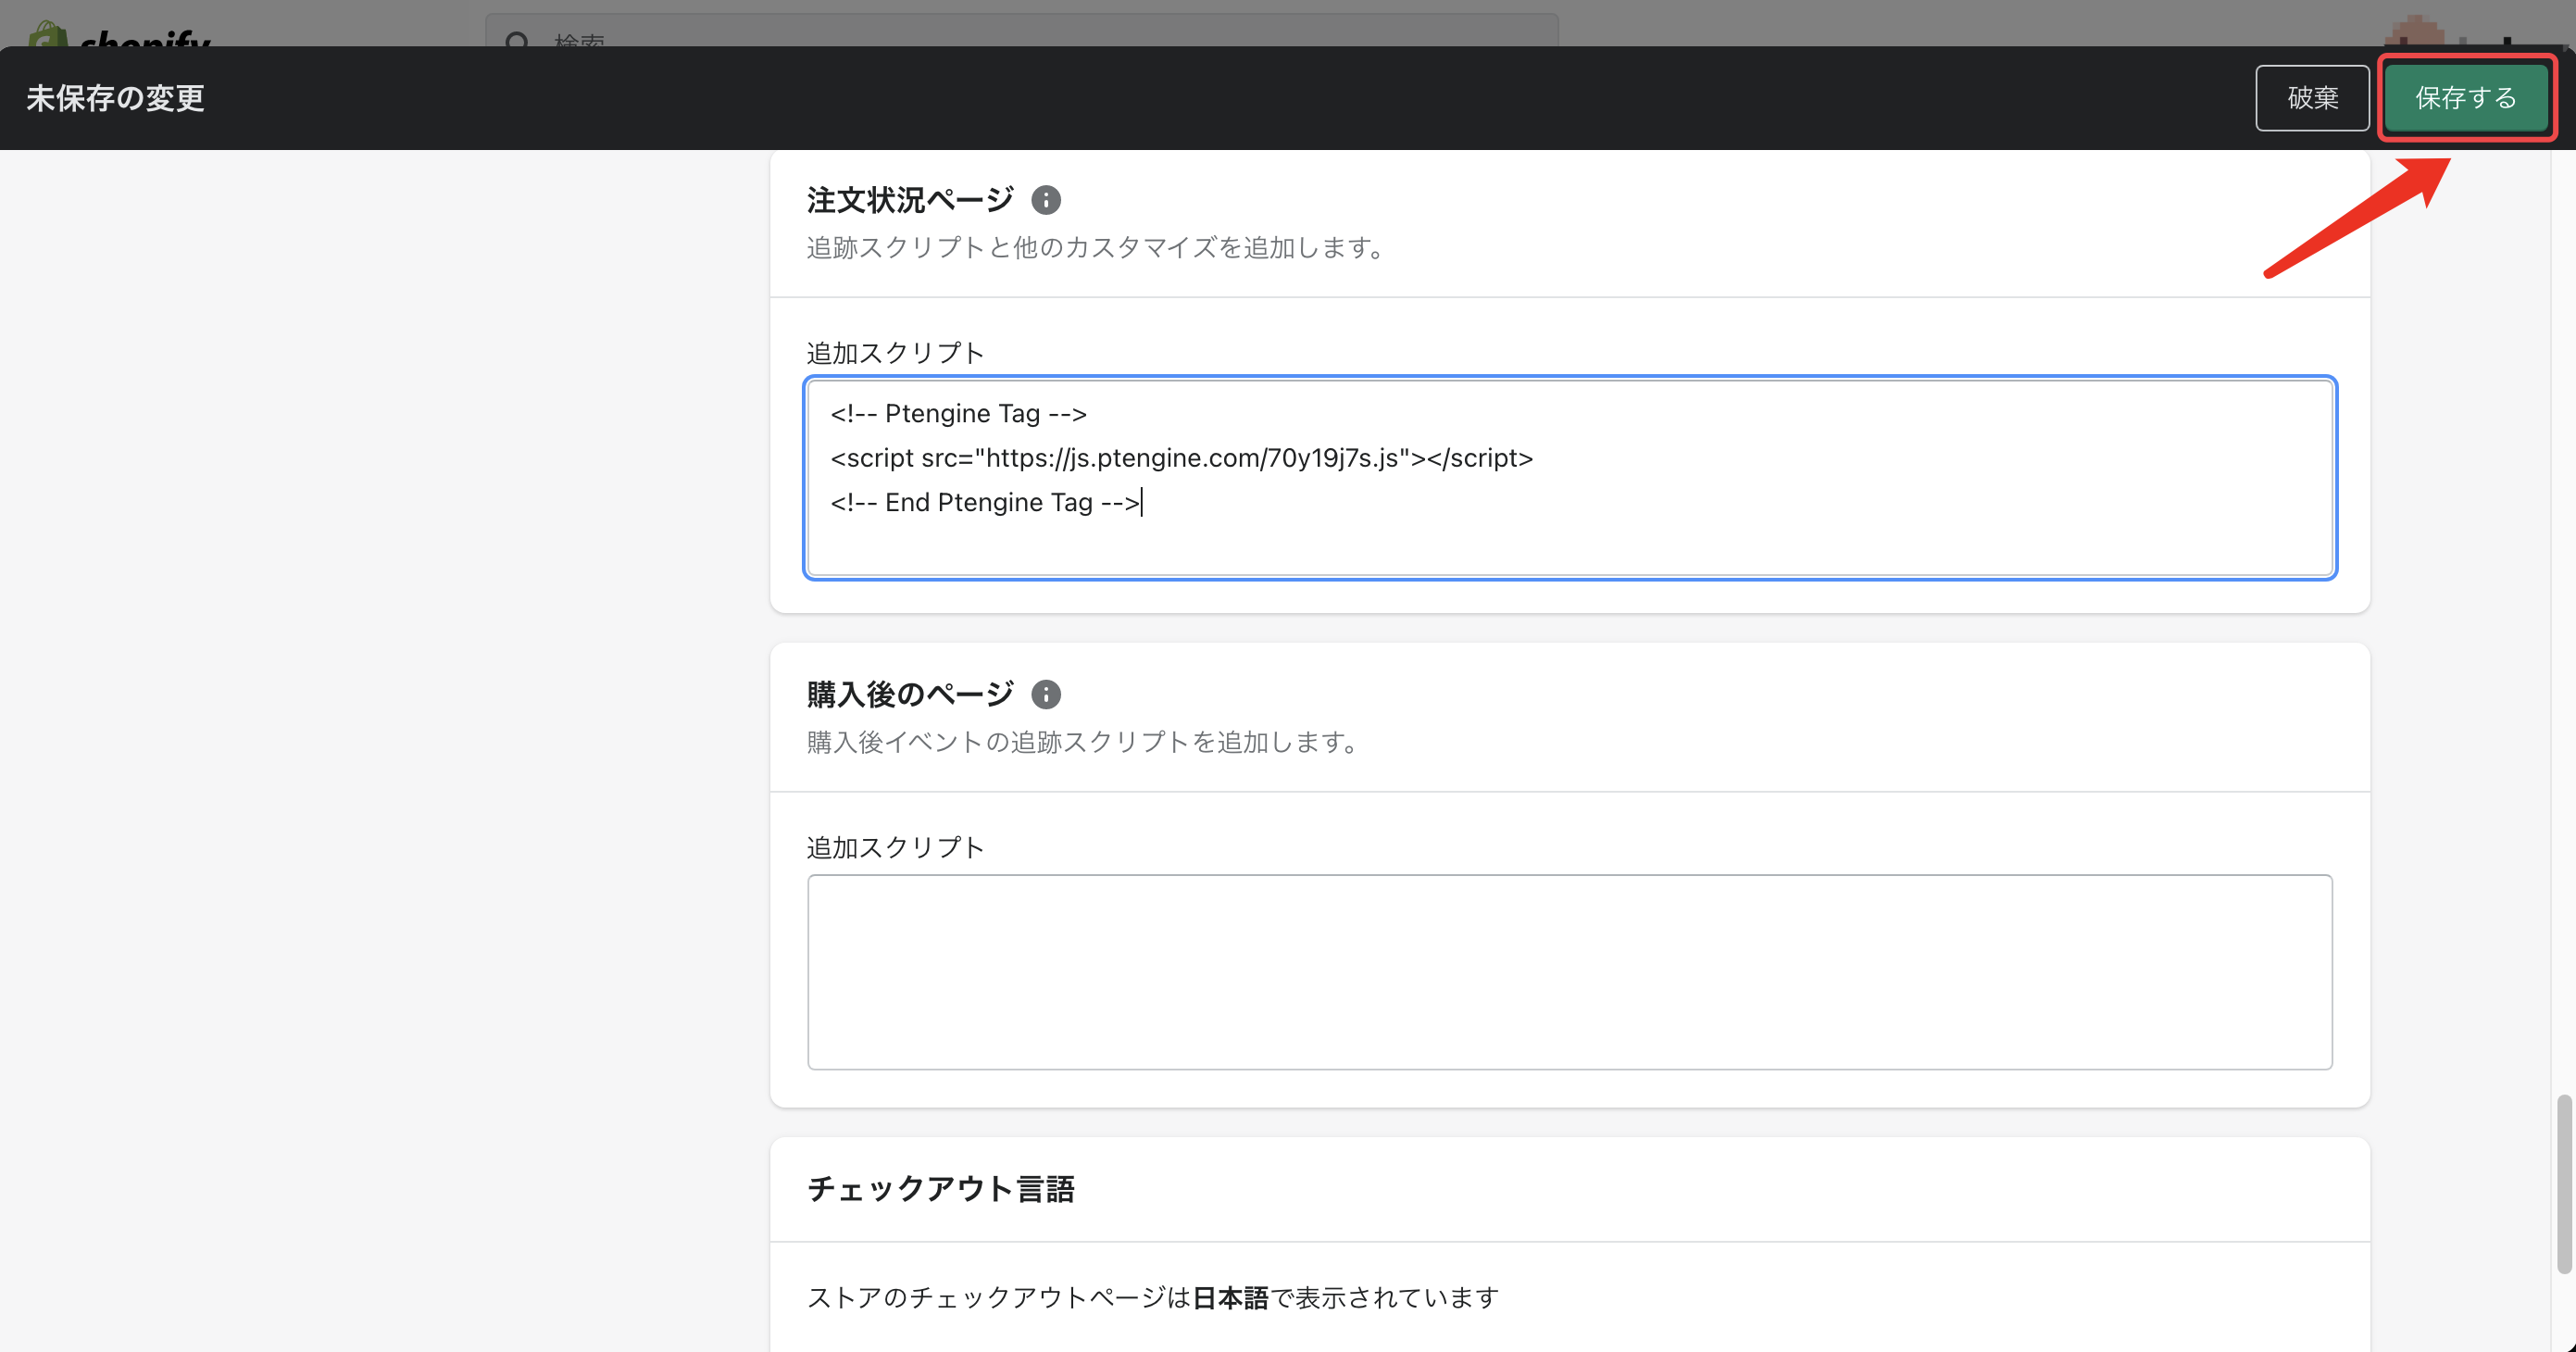Click the line '<!-- Ptengine Tag -->'
The image size is (2576, 1352).
(958, 413)
